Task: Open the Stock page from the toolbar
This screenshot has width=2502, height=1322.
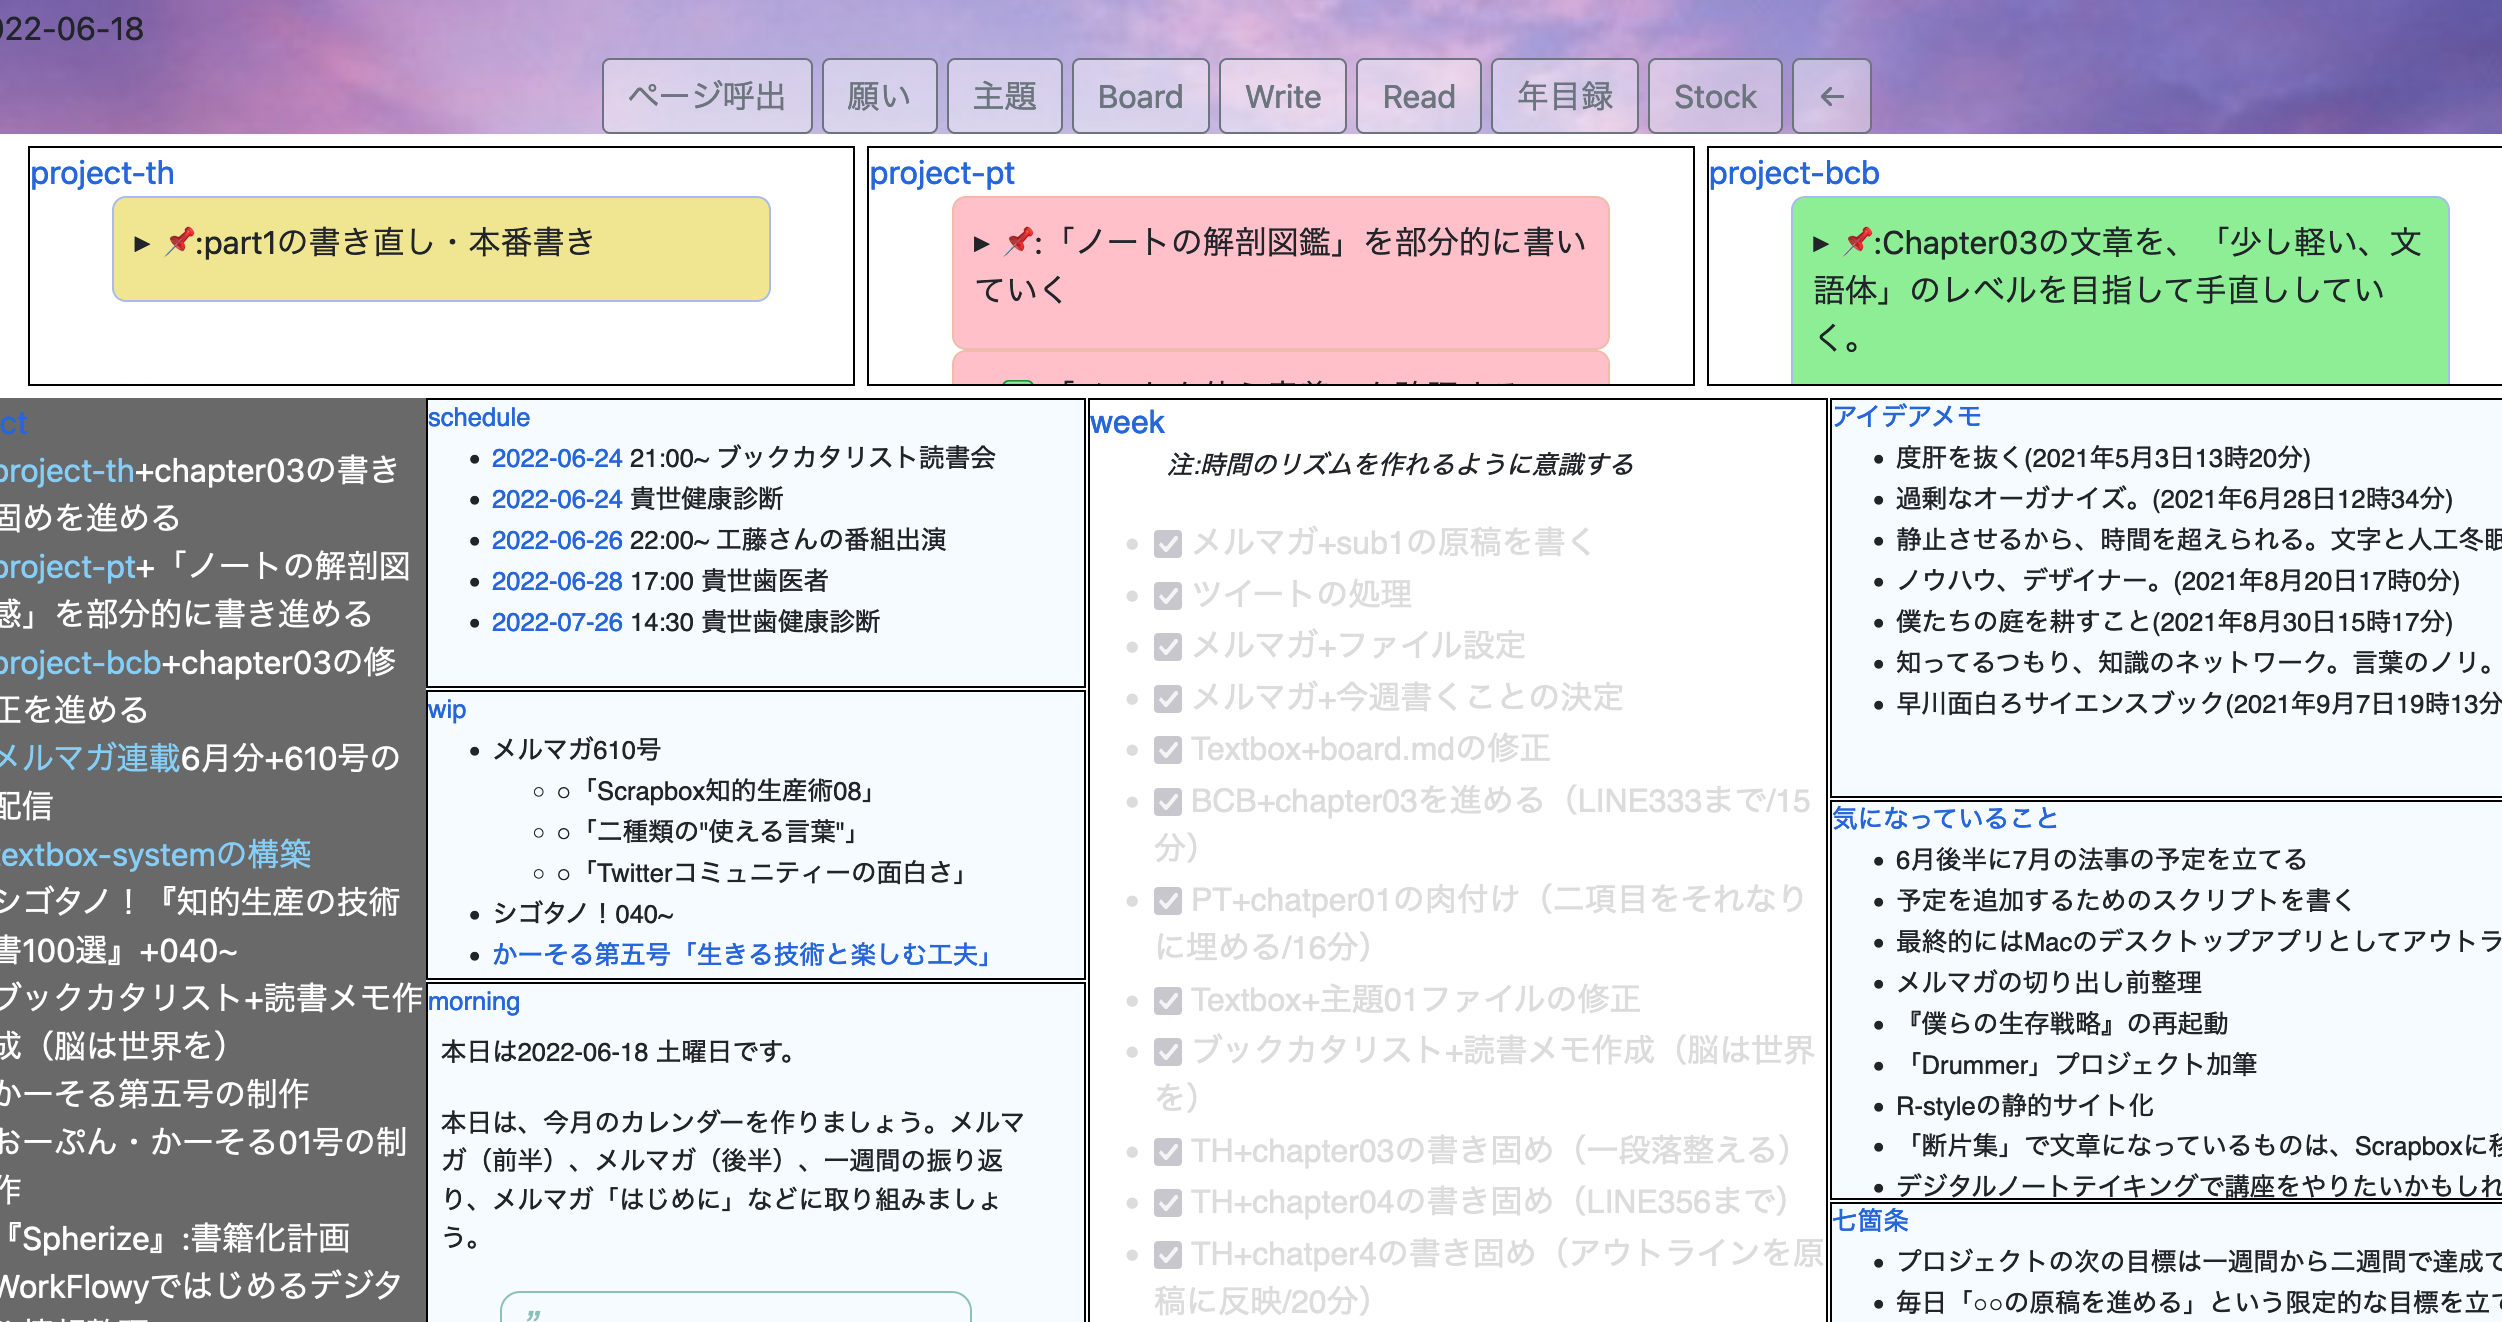Action: coord(1714,96)
